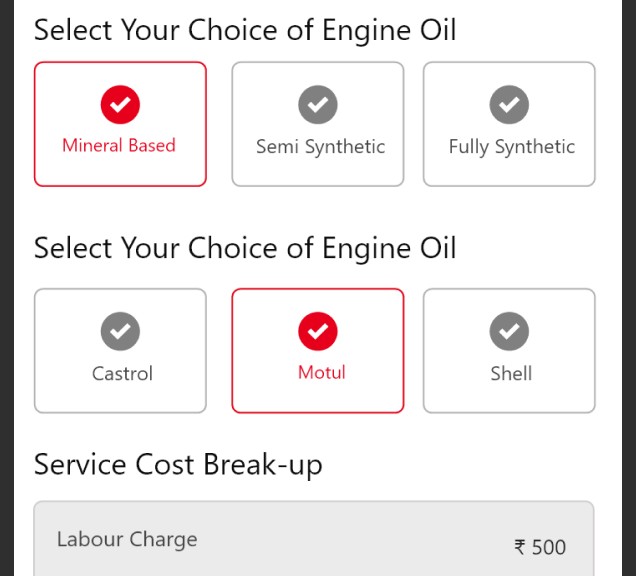Click the gray checkmark icon above Shell
Viewport: 636px width, 576px height.
509,331
